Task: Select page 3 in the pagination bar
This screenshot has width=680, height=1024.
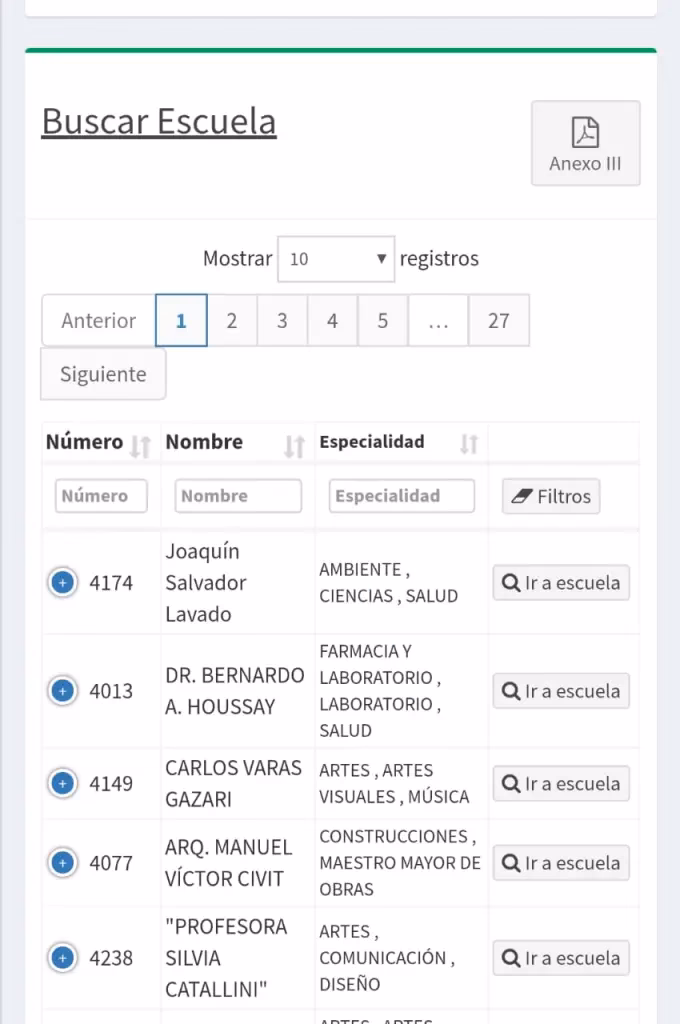Action: pyautogui.click(x=282, y=320)
